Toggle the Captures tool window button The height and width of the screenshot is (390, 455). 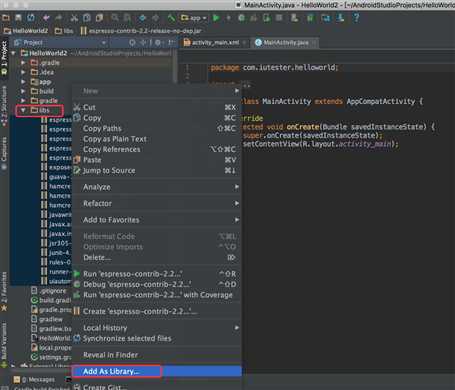[4, 152]
